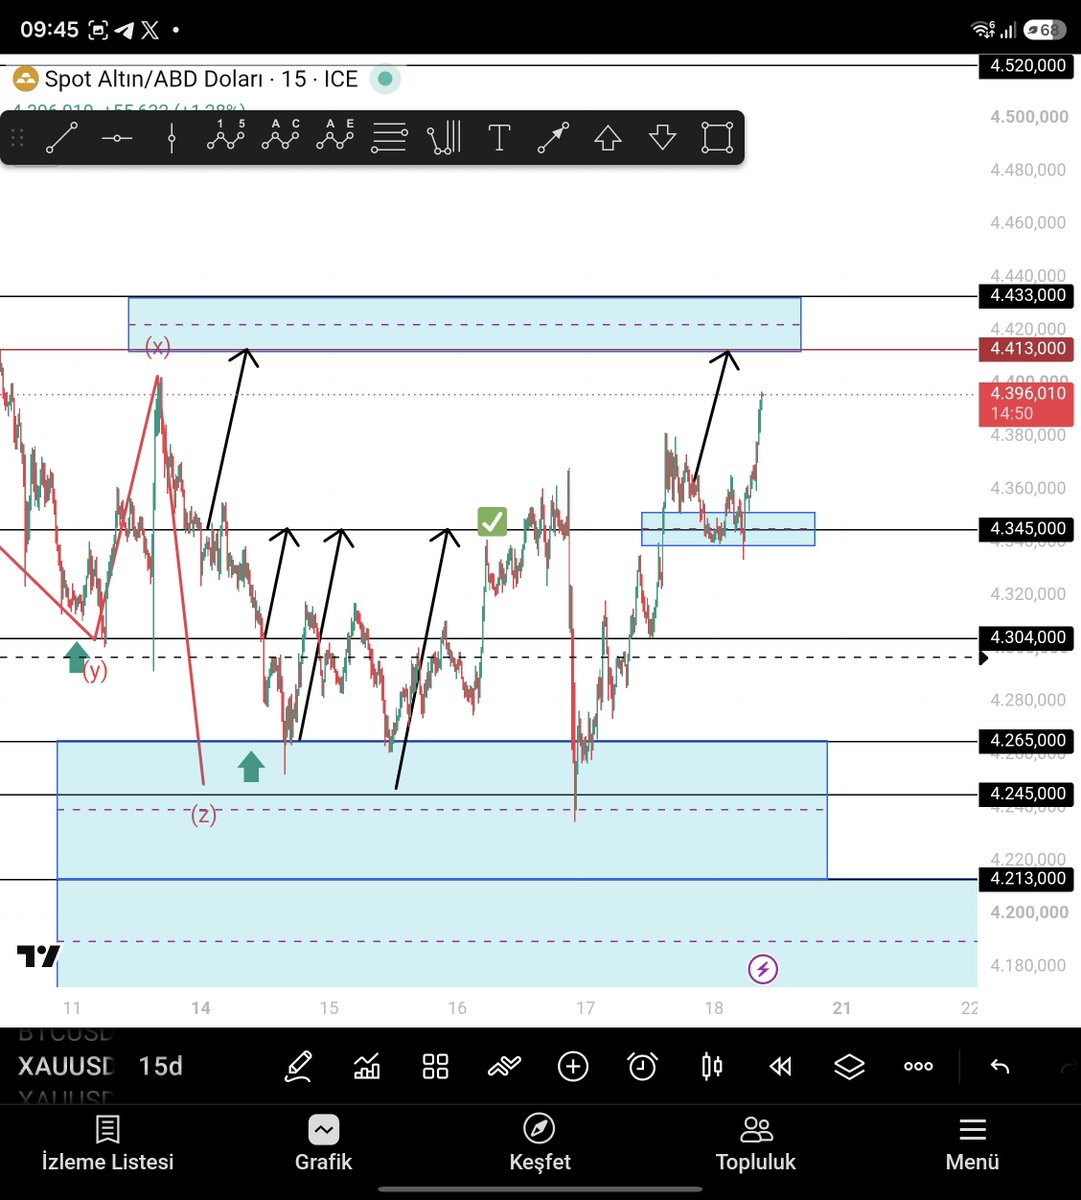
Task: Select the rectangle drawing tool
Action: pyautogui.click(x=717, y=137)
